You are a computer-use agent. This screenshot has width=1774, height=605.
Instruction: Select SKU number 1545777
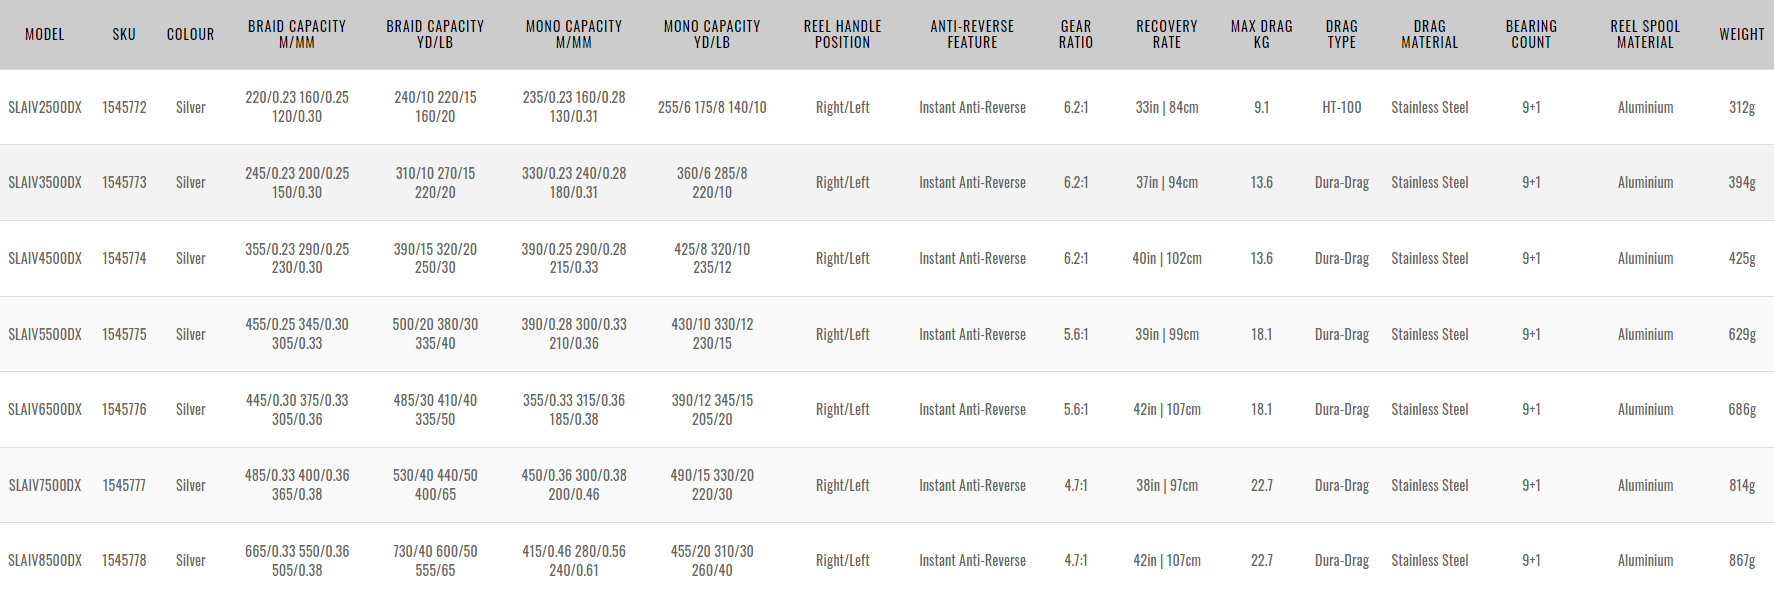click(124, 485)
